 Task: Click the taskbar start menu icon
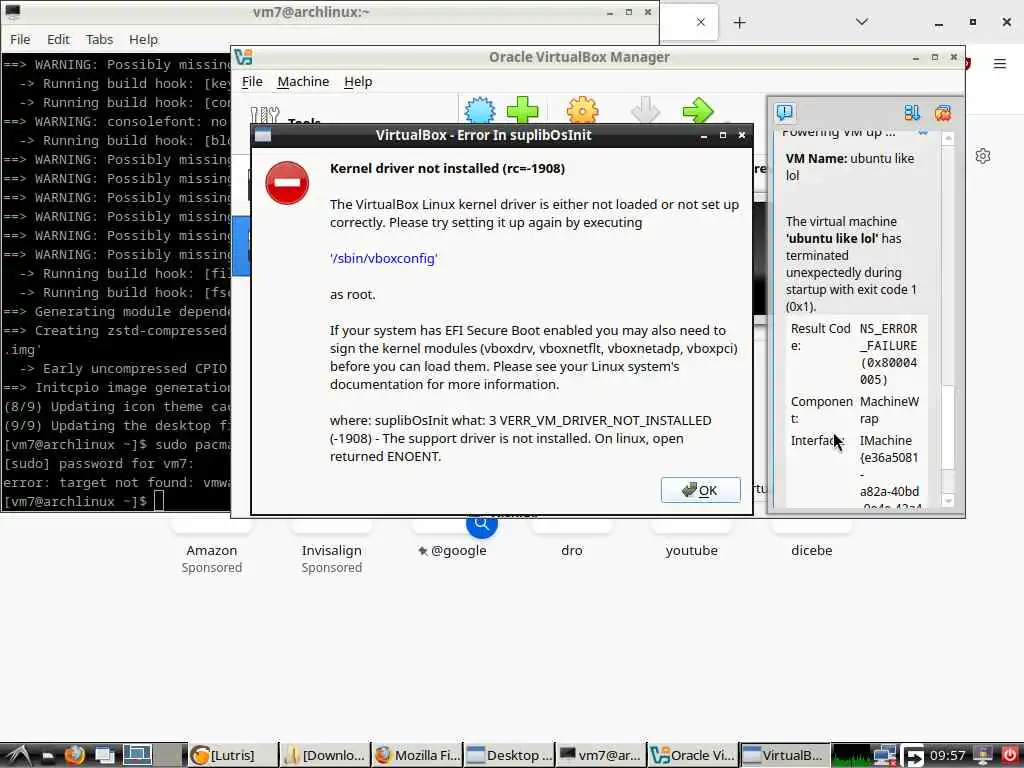18,756
